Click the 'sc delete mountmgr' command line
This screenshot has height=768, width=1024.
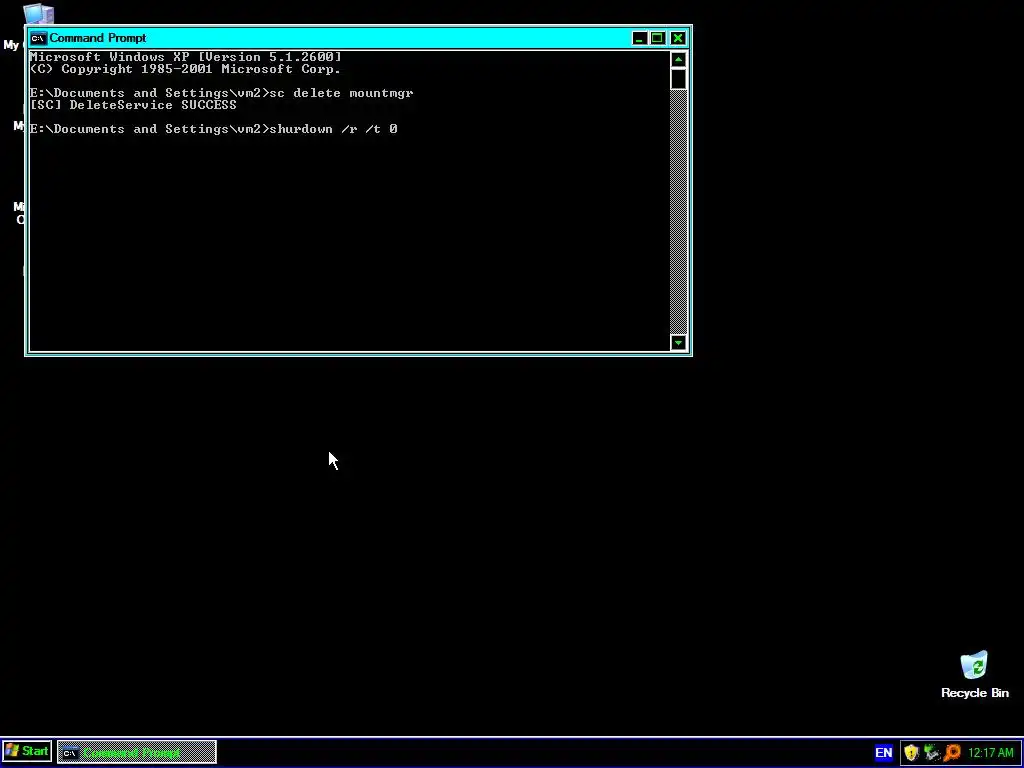click(221, 93)
